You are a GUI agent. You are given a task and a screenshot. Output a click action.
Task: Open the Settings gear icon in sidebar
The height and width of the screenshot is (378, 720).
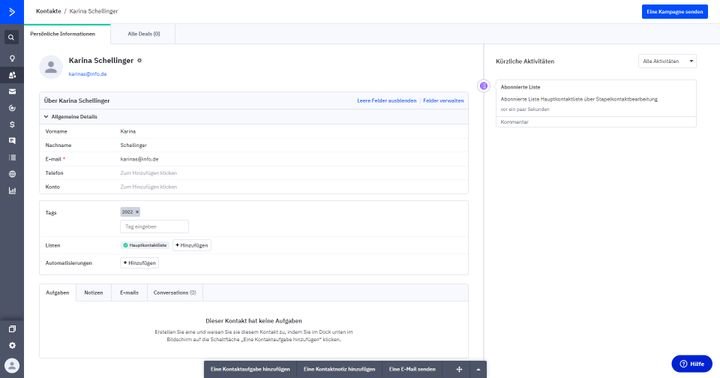(x=12, y=345)
